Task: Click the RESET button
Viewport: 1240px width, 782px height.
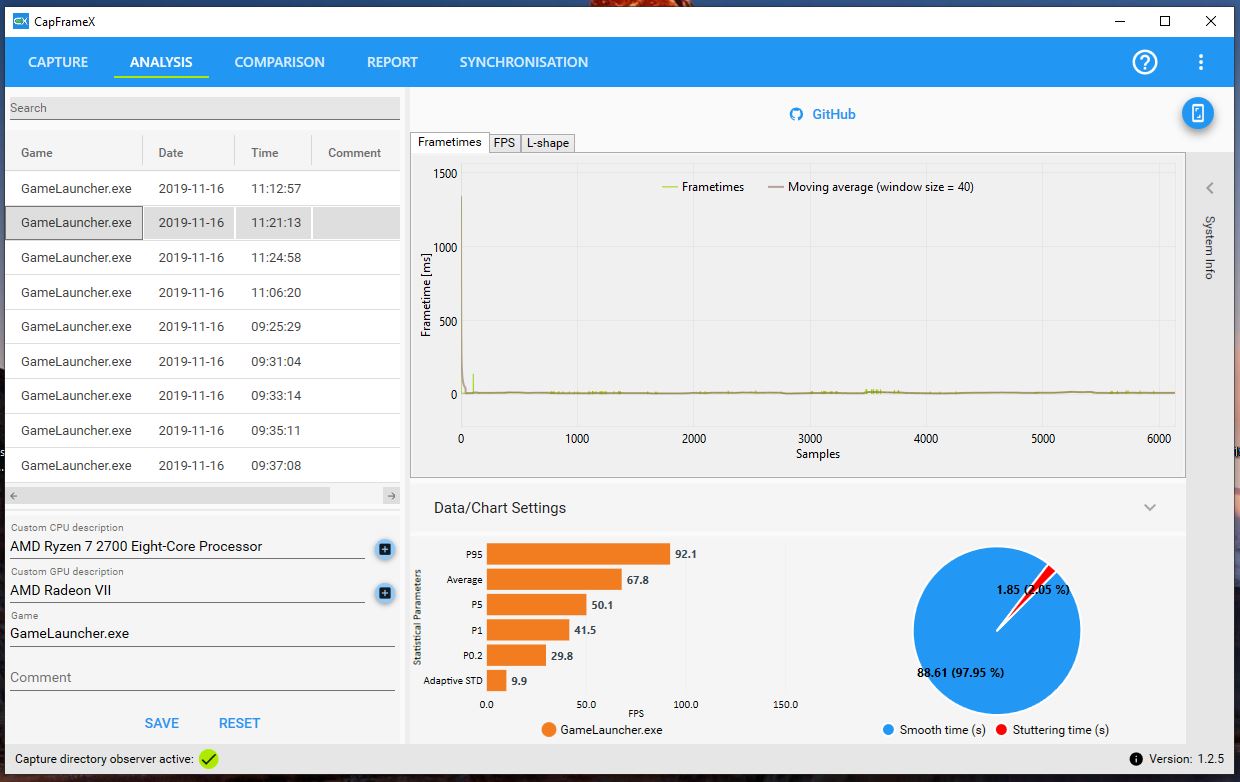Action: pos(239,723)
